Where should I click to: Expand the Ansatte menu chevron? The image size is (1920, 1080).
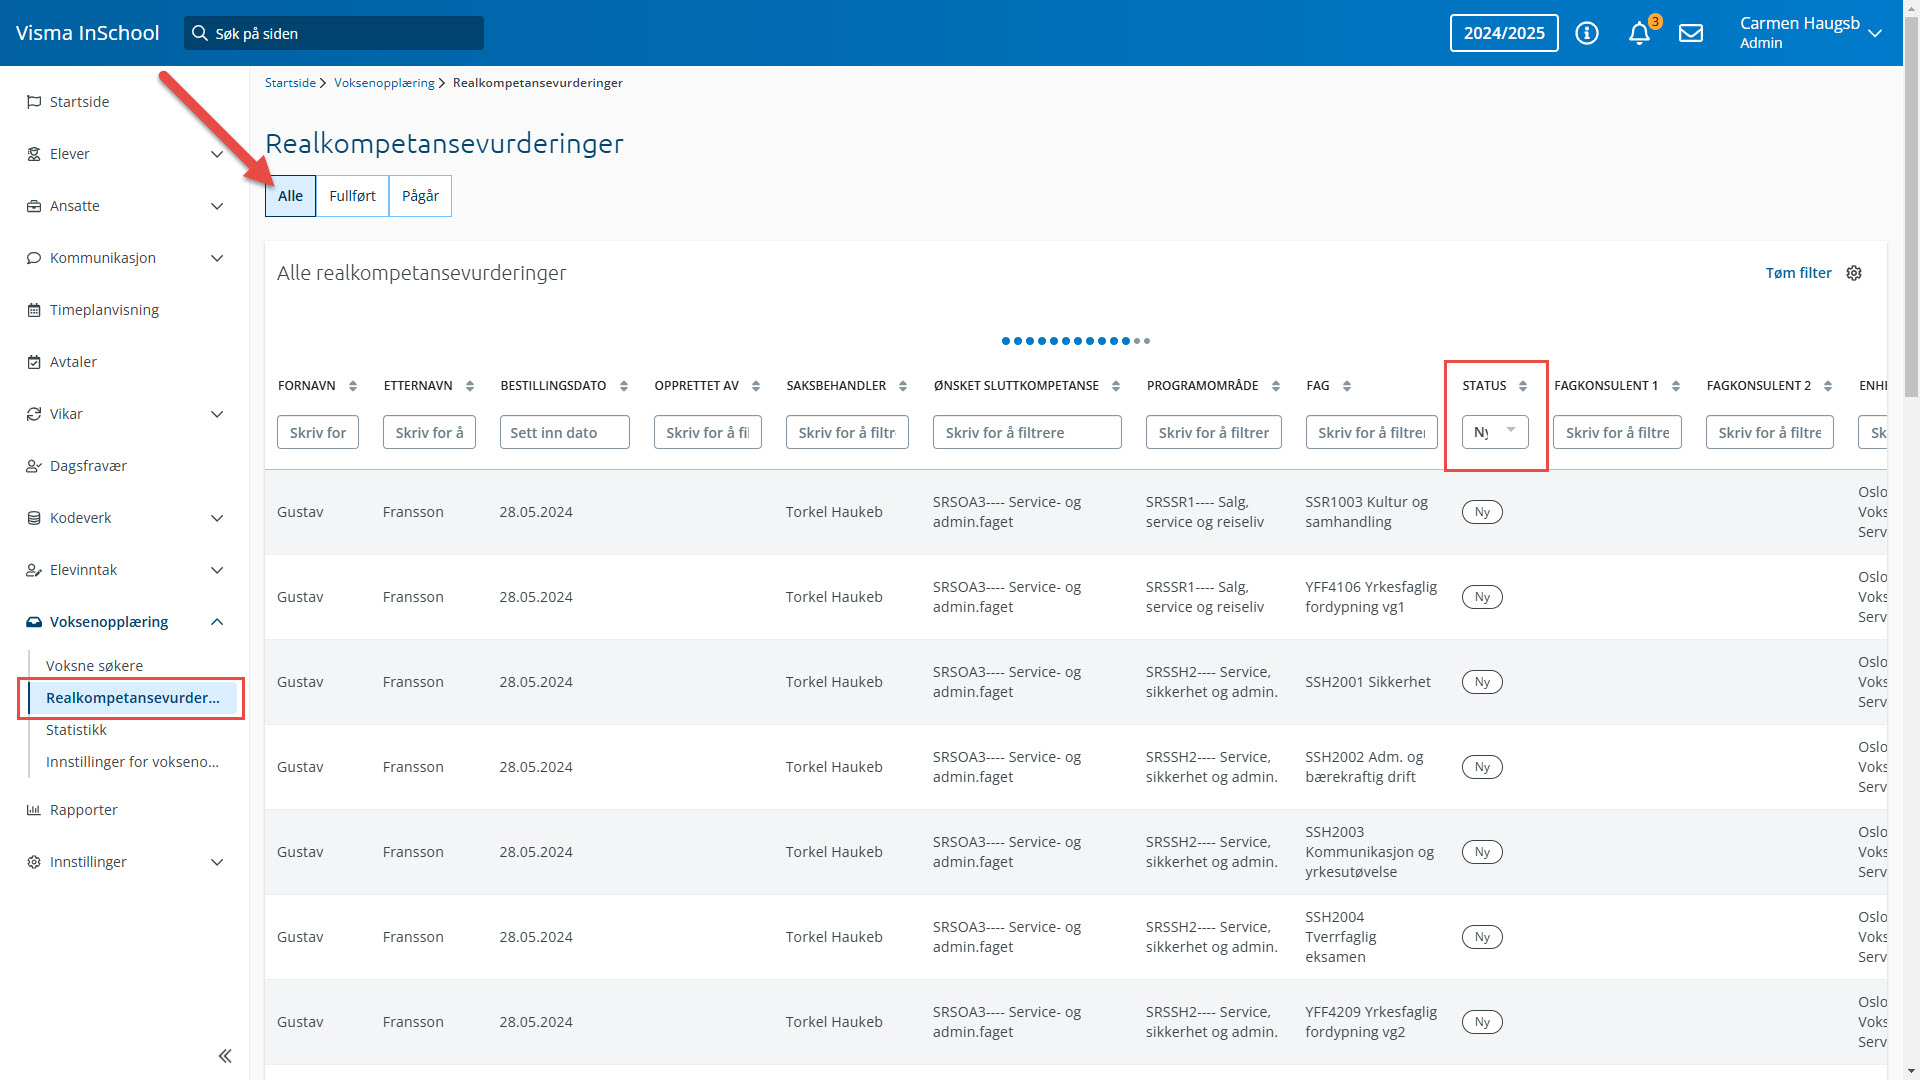217,206
